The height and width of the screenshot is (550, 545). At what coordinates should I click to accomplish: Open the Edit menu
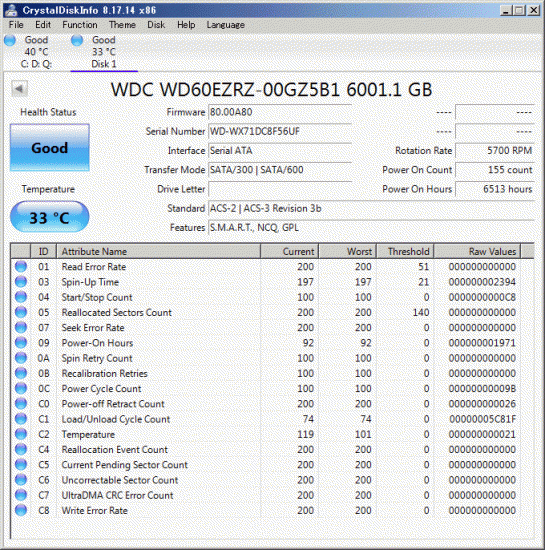[x=43, y=25]
